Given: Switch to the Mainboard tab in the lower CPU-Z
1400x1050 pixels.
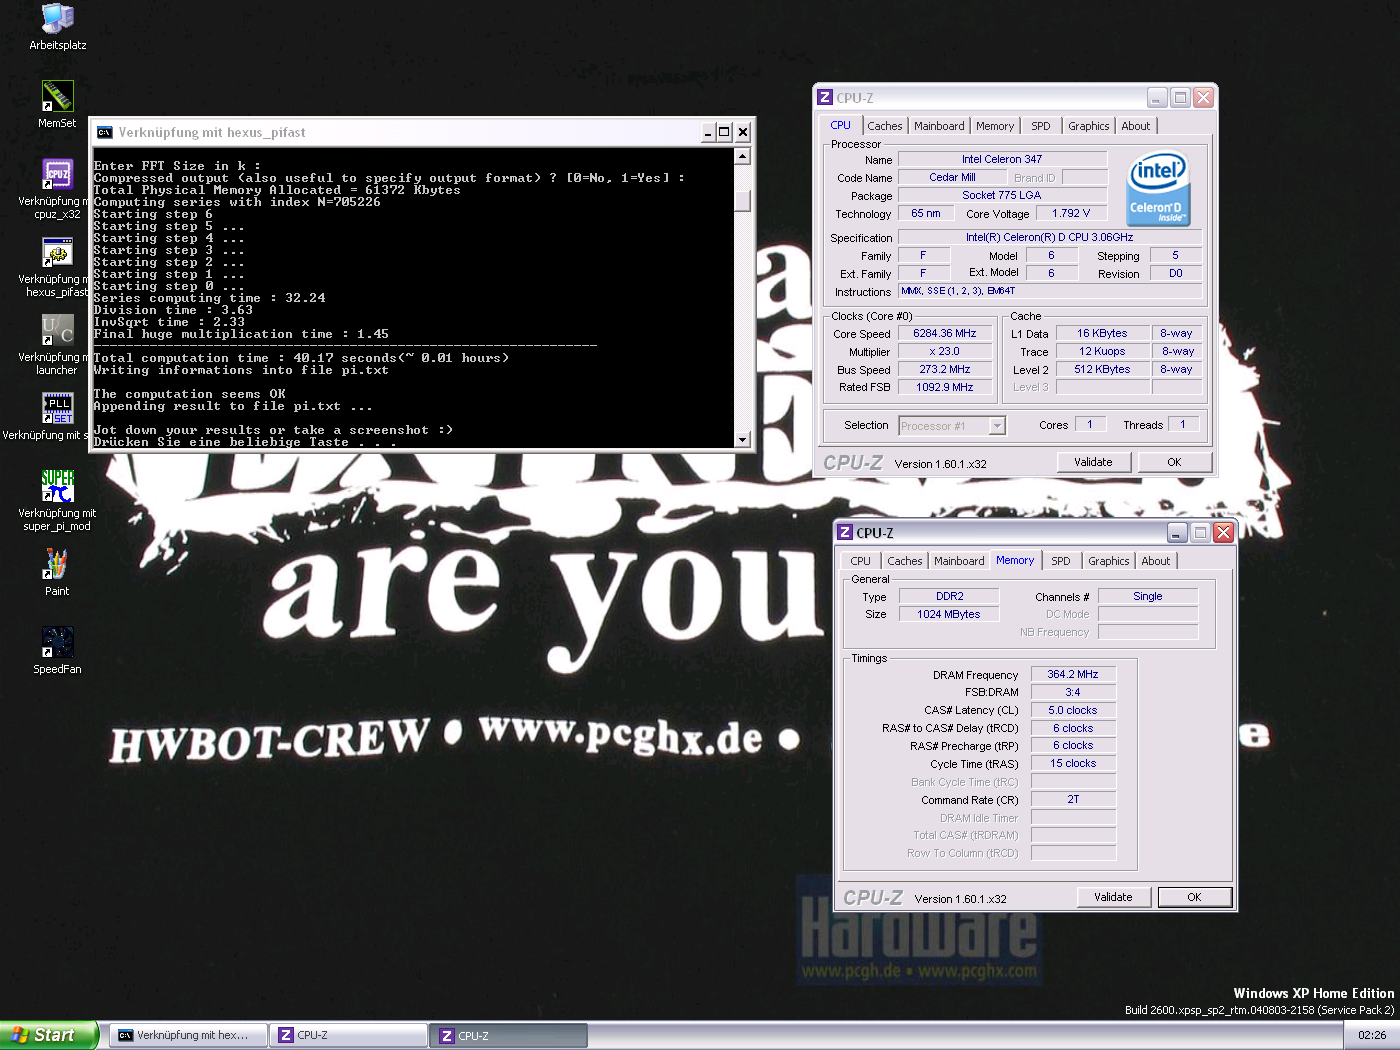Looking at the screenshot, I should pos(959,561).
